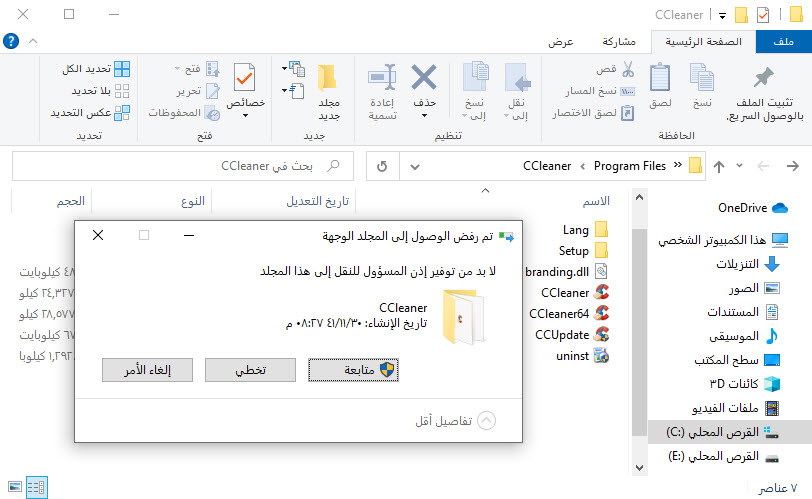Image resolution: width=812 pixels, height=499 pixels.
Task: Click Select all (تحديد الكل)
Action: pyautogui.click(x=96, y=69)
